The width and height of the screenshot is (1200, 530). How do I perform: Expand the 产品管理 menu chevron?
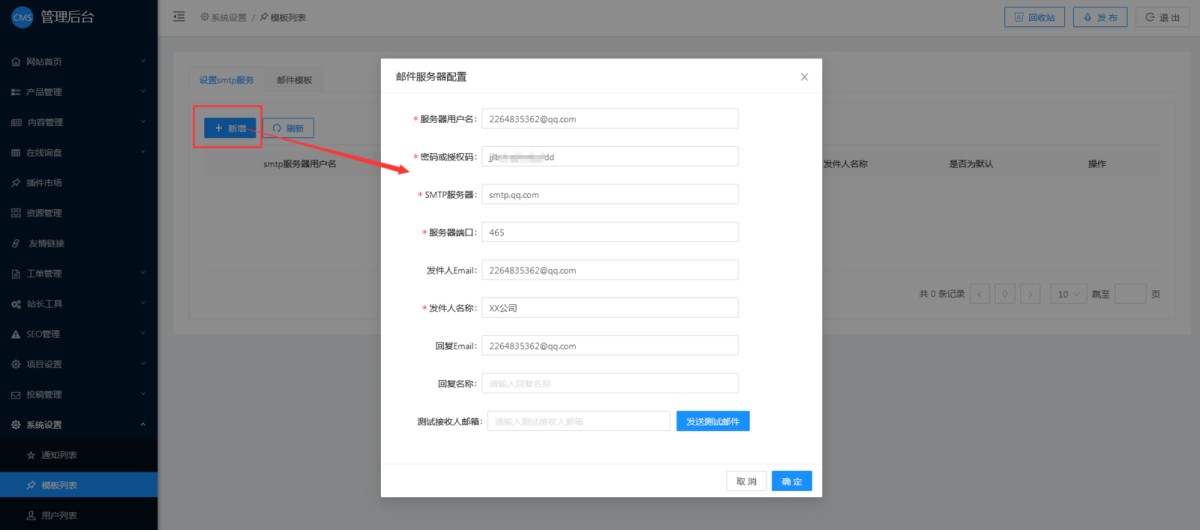[143, 92]
